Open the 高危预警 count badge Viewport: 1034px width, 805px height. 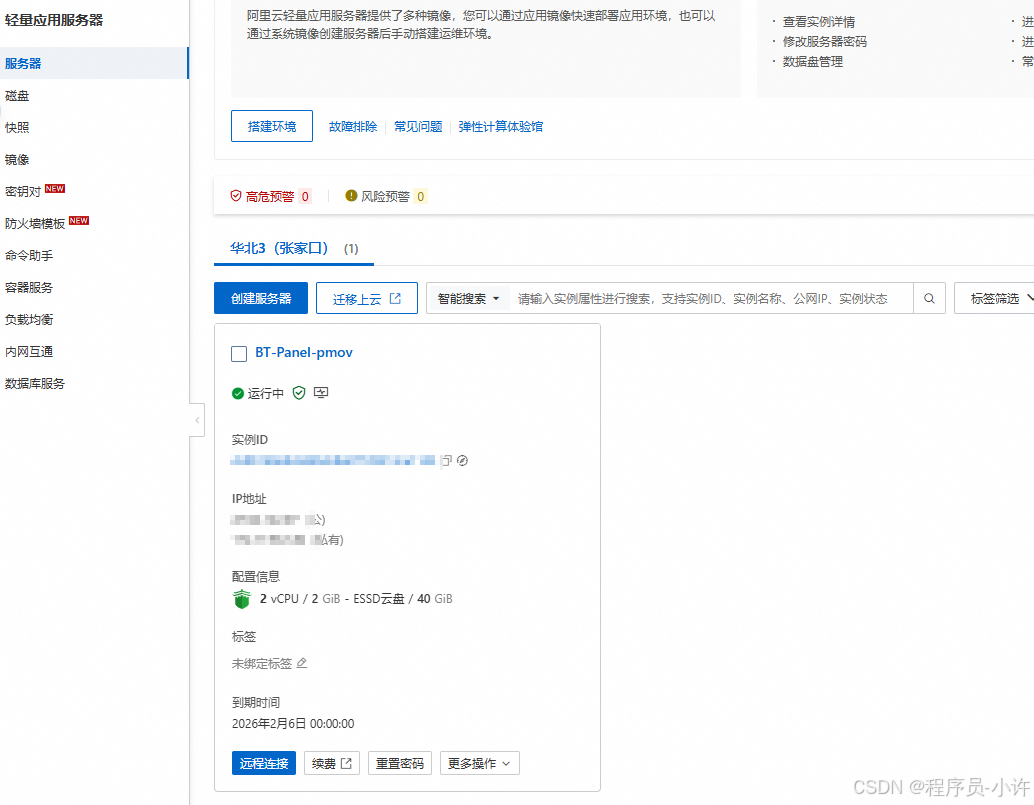point(305,196)
